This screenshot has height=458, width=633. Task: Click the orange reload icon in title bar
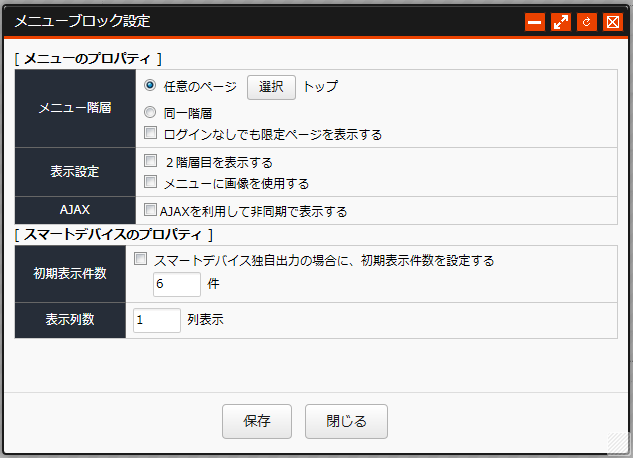[587, 22]
